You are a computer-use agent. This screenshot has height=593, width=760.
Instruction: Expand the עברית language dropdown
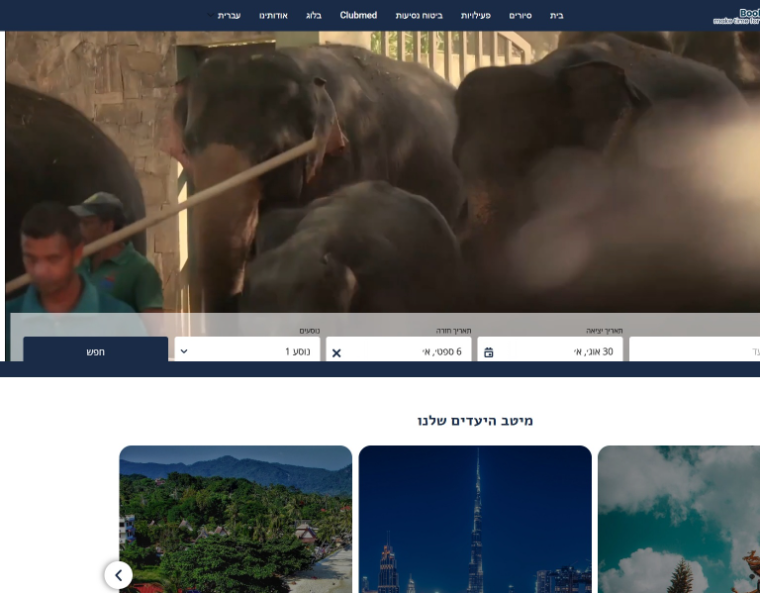224,16
